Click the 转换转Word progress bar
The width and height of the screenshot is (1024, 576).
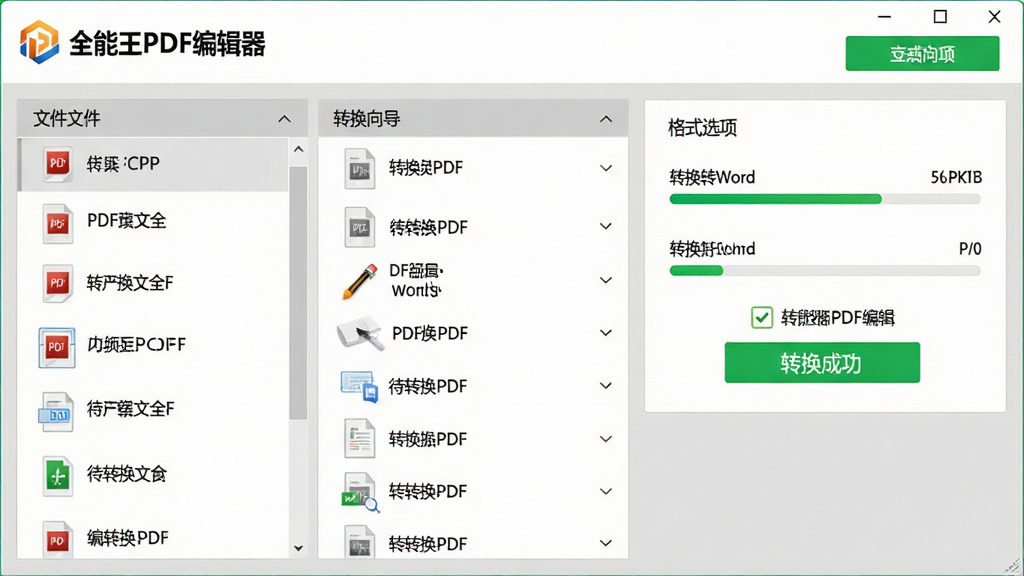pyautogui.click(x=825, y=199)
